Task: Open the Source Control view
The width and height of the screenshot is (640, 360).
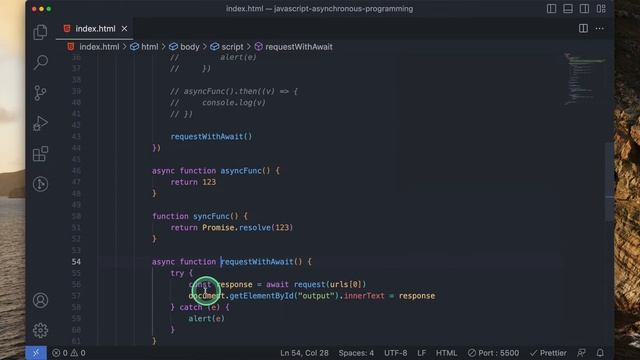Action: click(x=40, y=93)
